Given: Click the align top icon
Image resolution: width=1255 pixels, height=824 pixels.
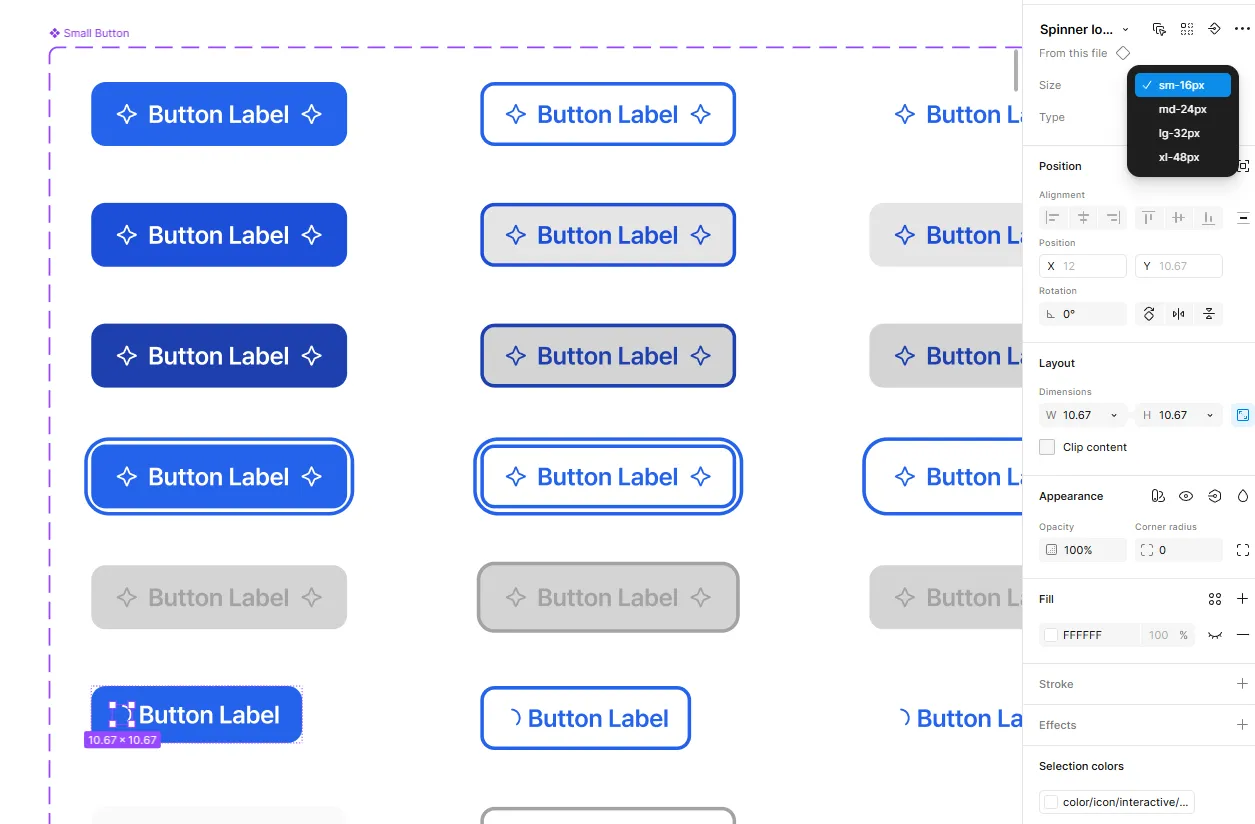Looking at the screenshot, I should [1149, 217].
